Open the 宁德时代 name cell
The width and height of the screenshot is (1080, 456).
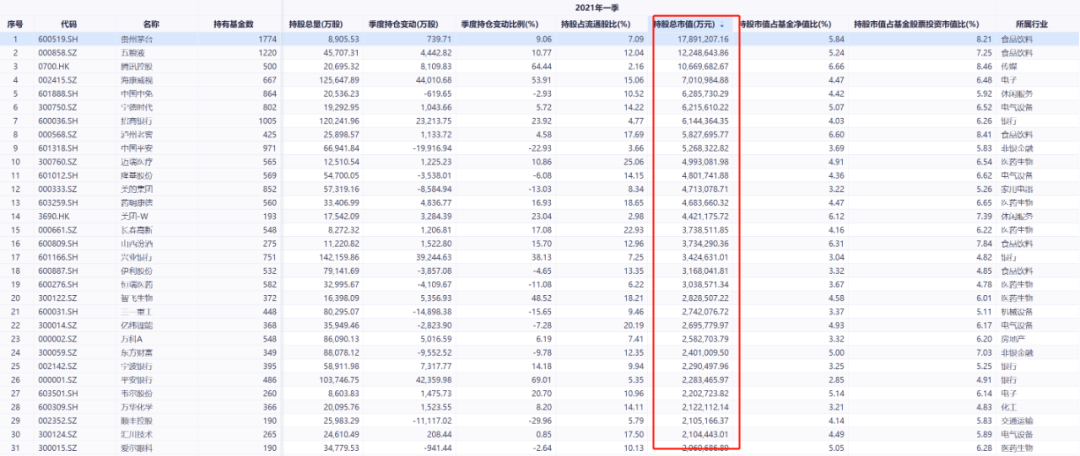[135, 105]
